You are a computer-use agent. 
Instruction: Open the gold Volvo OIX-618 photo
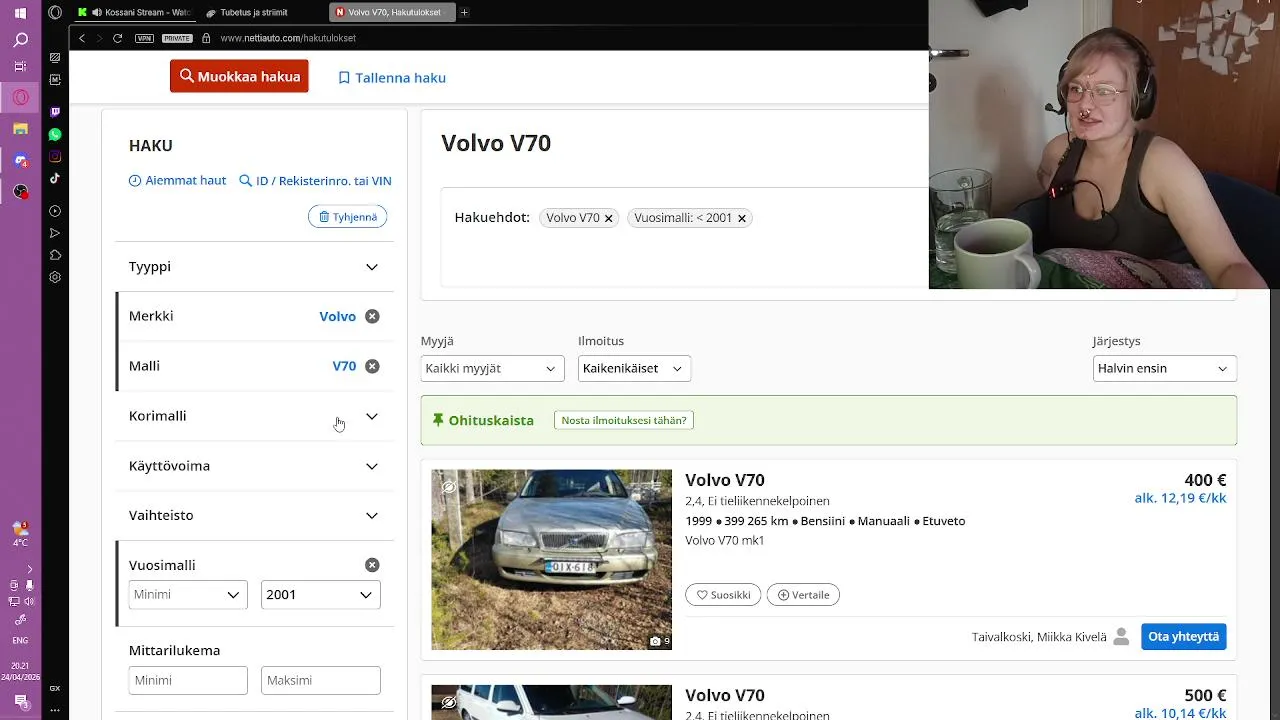552,560
